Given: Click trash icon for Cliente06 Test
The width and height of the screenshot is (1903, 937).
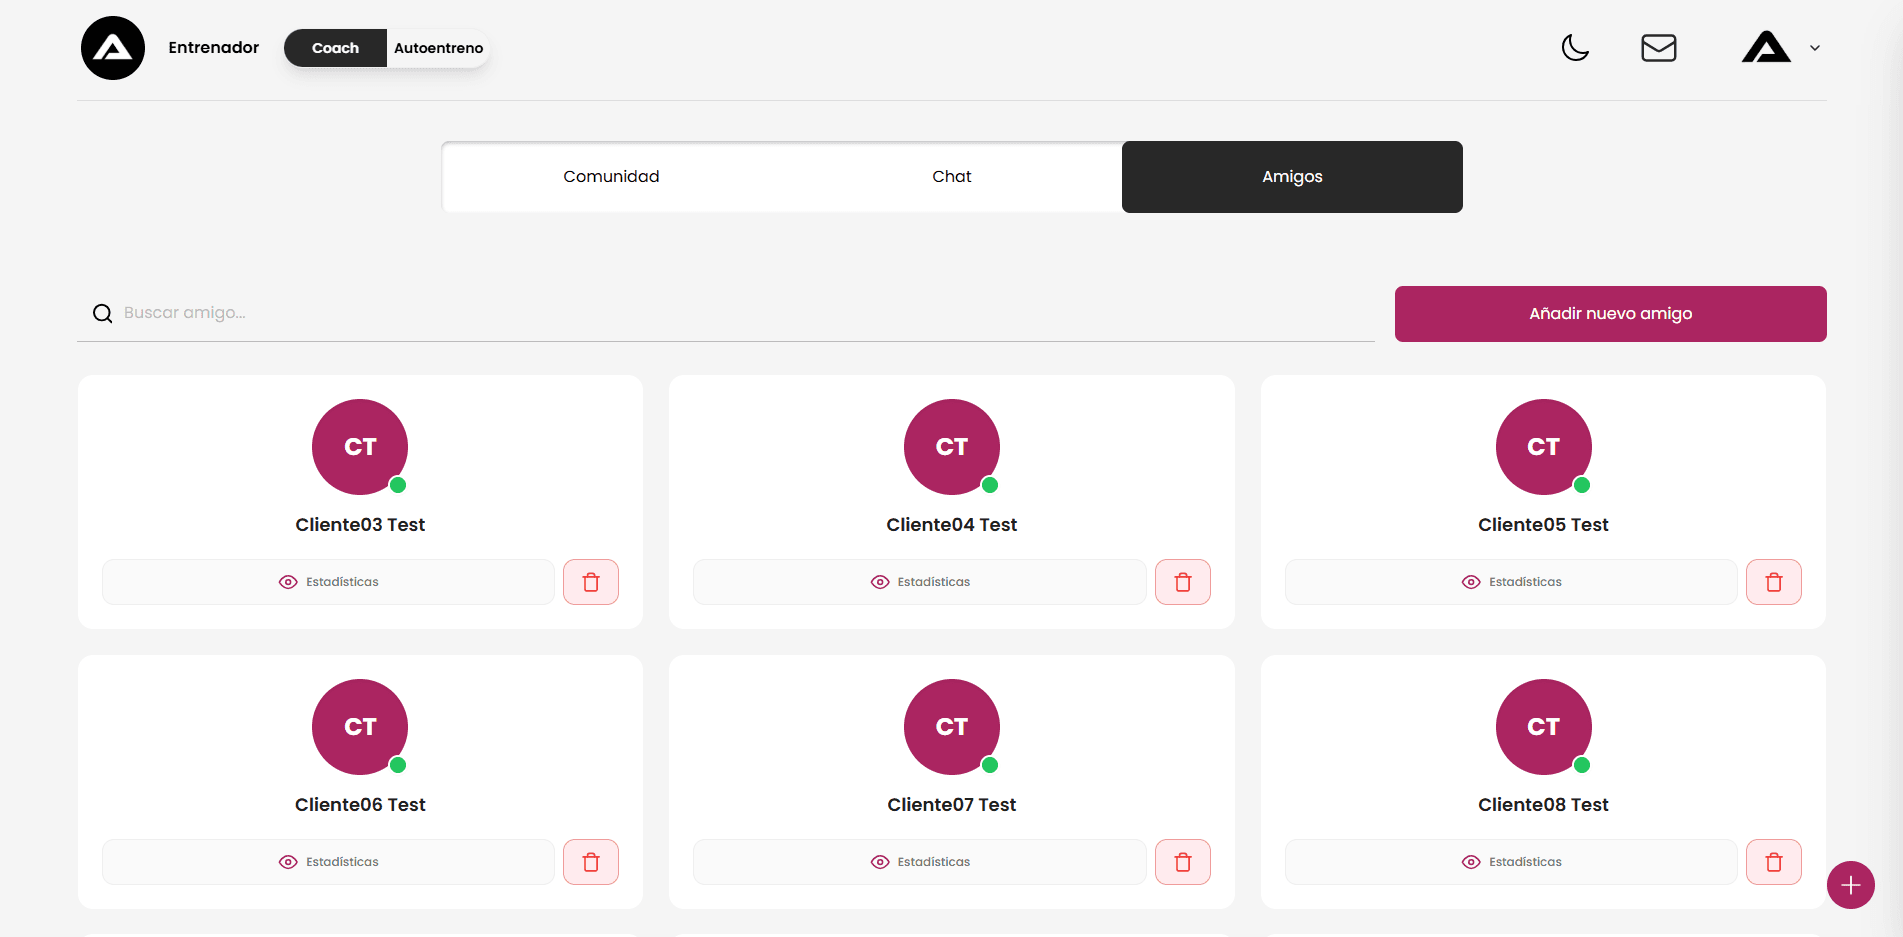Looking at the screenshot, I should coord(591,862).
